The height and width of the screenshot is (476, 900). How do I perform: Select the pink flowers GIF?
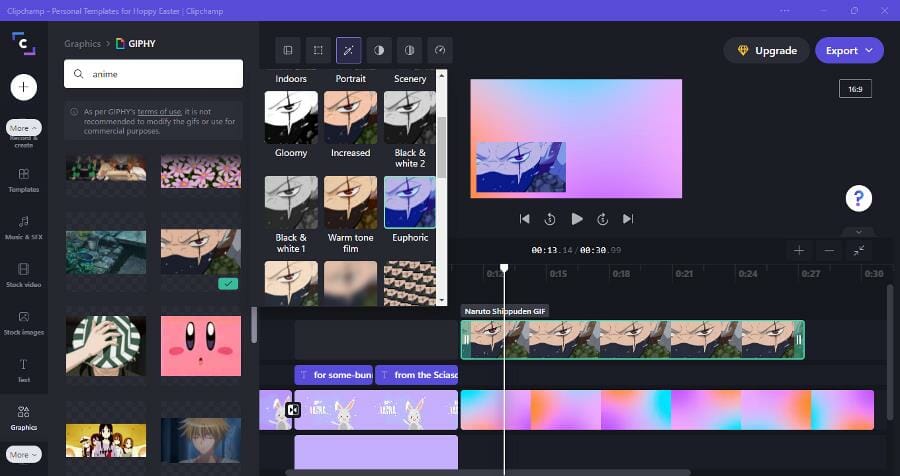(x=201, y=171)
